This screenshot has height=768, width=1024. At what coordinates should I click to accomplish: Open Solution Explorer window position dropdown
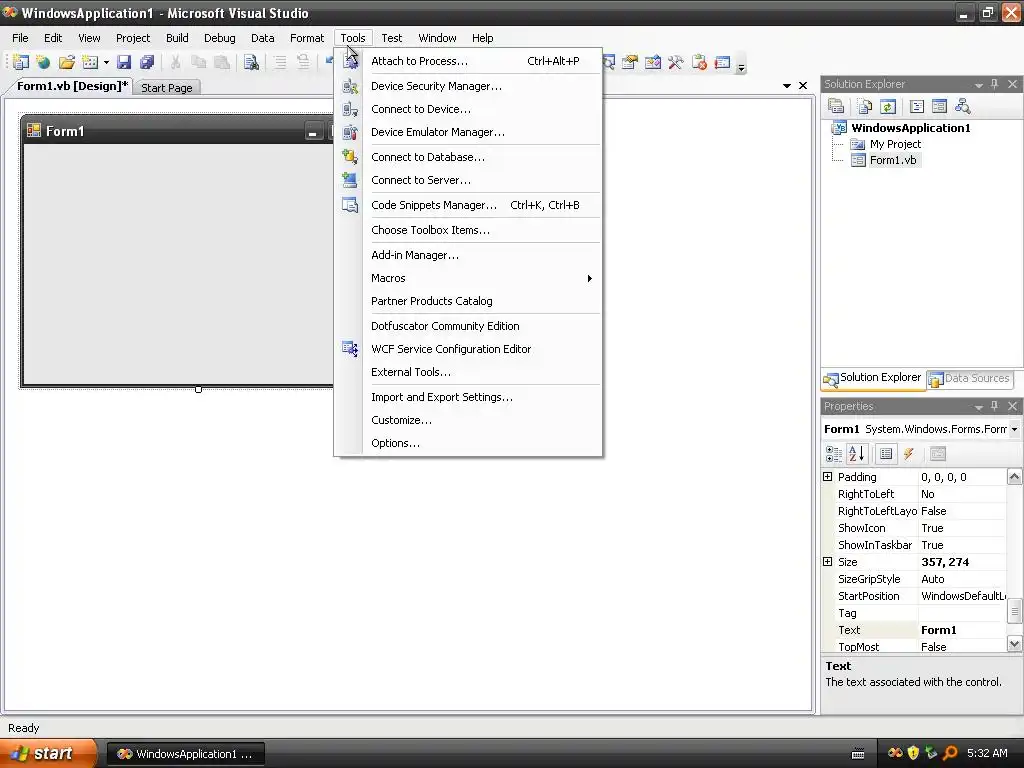[978, 85]
